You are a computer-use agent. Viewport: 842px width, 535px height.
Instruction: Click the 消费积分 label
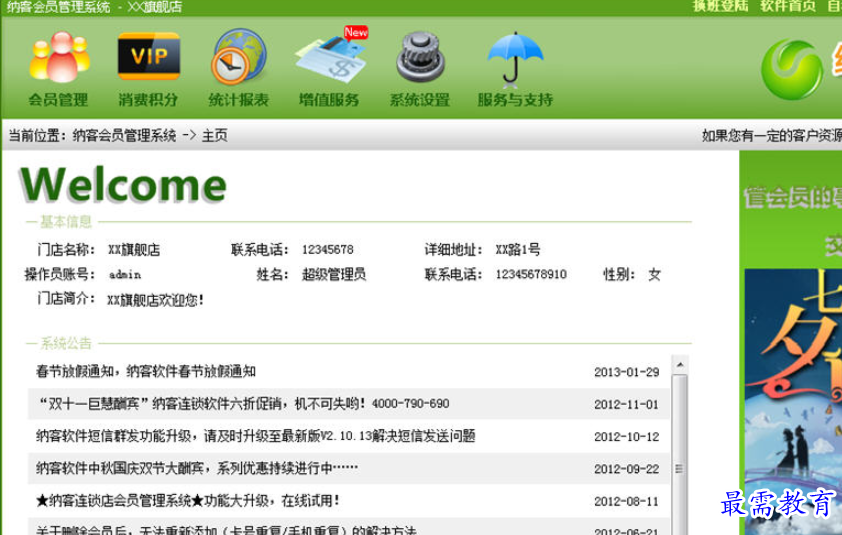tap(148, 100)
